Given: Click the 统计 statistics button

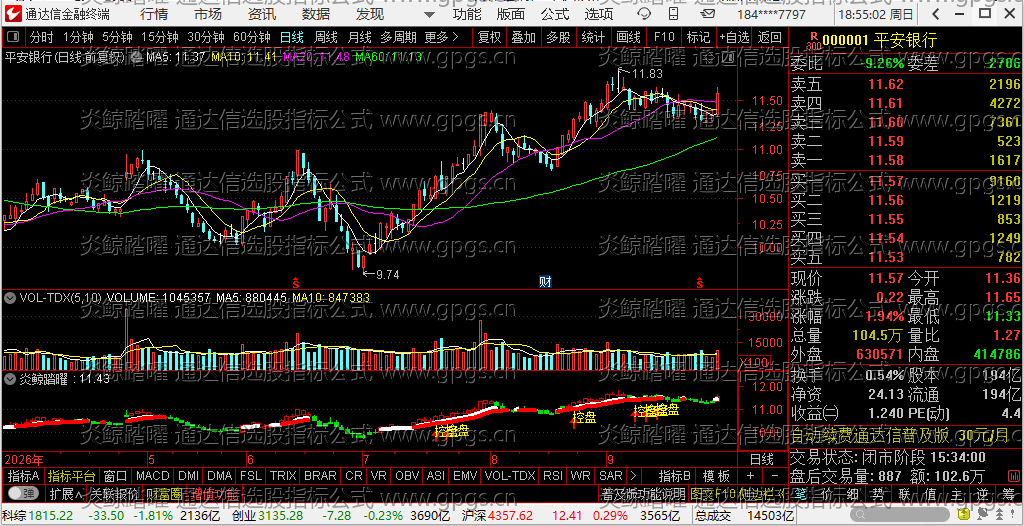Looking at the screenshot, I should pos(593,37).
